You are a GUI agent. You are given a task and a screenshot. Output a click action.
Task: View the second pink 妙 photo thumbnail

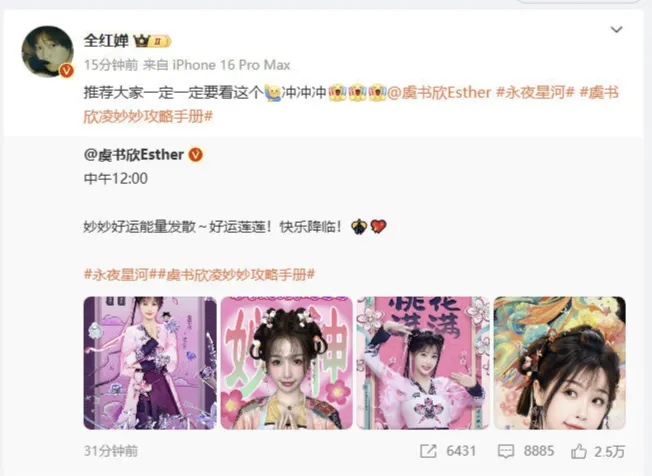tap(286, 363)
